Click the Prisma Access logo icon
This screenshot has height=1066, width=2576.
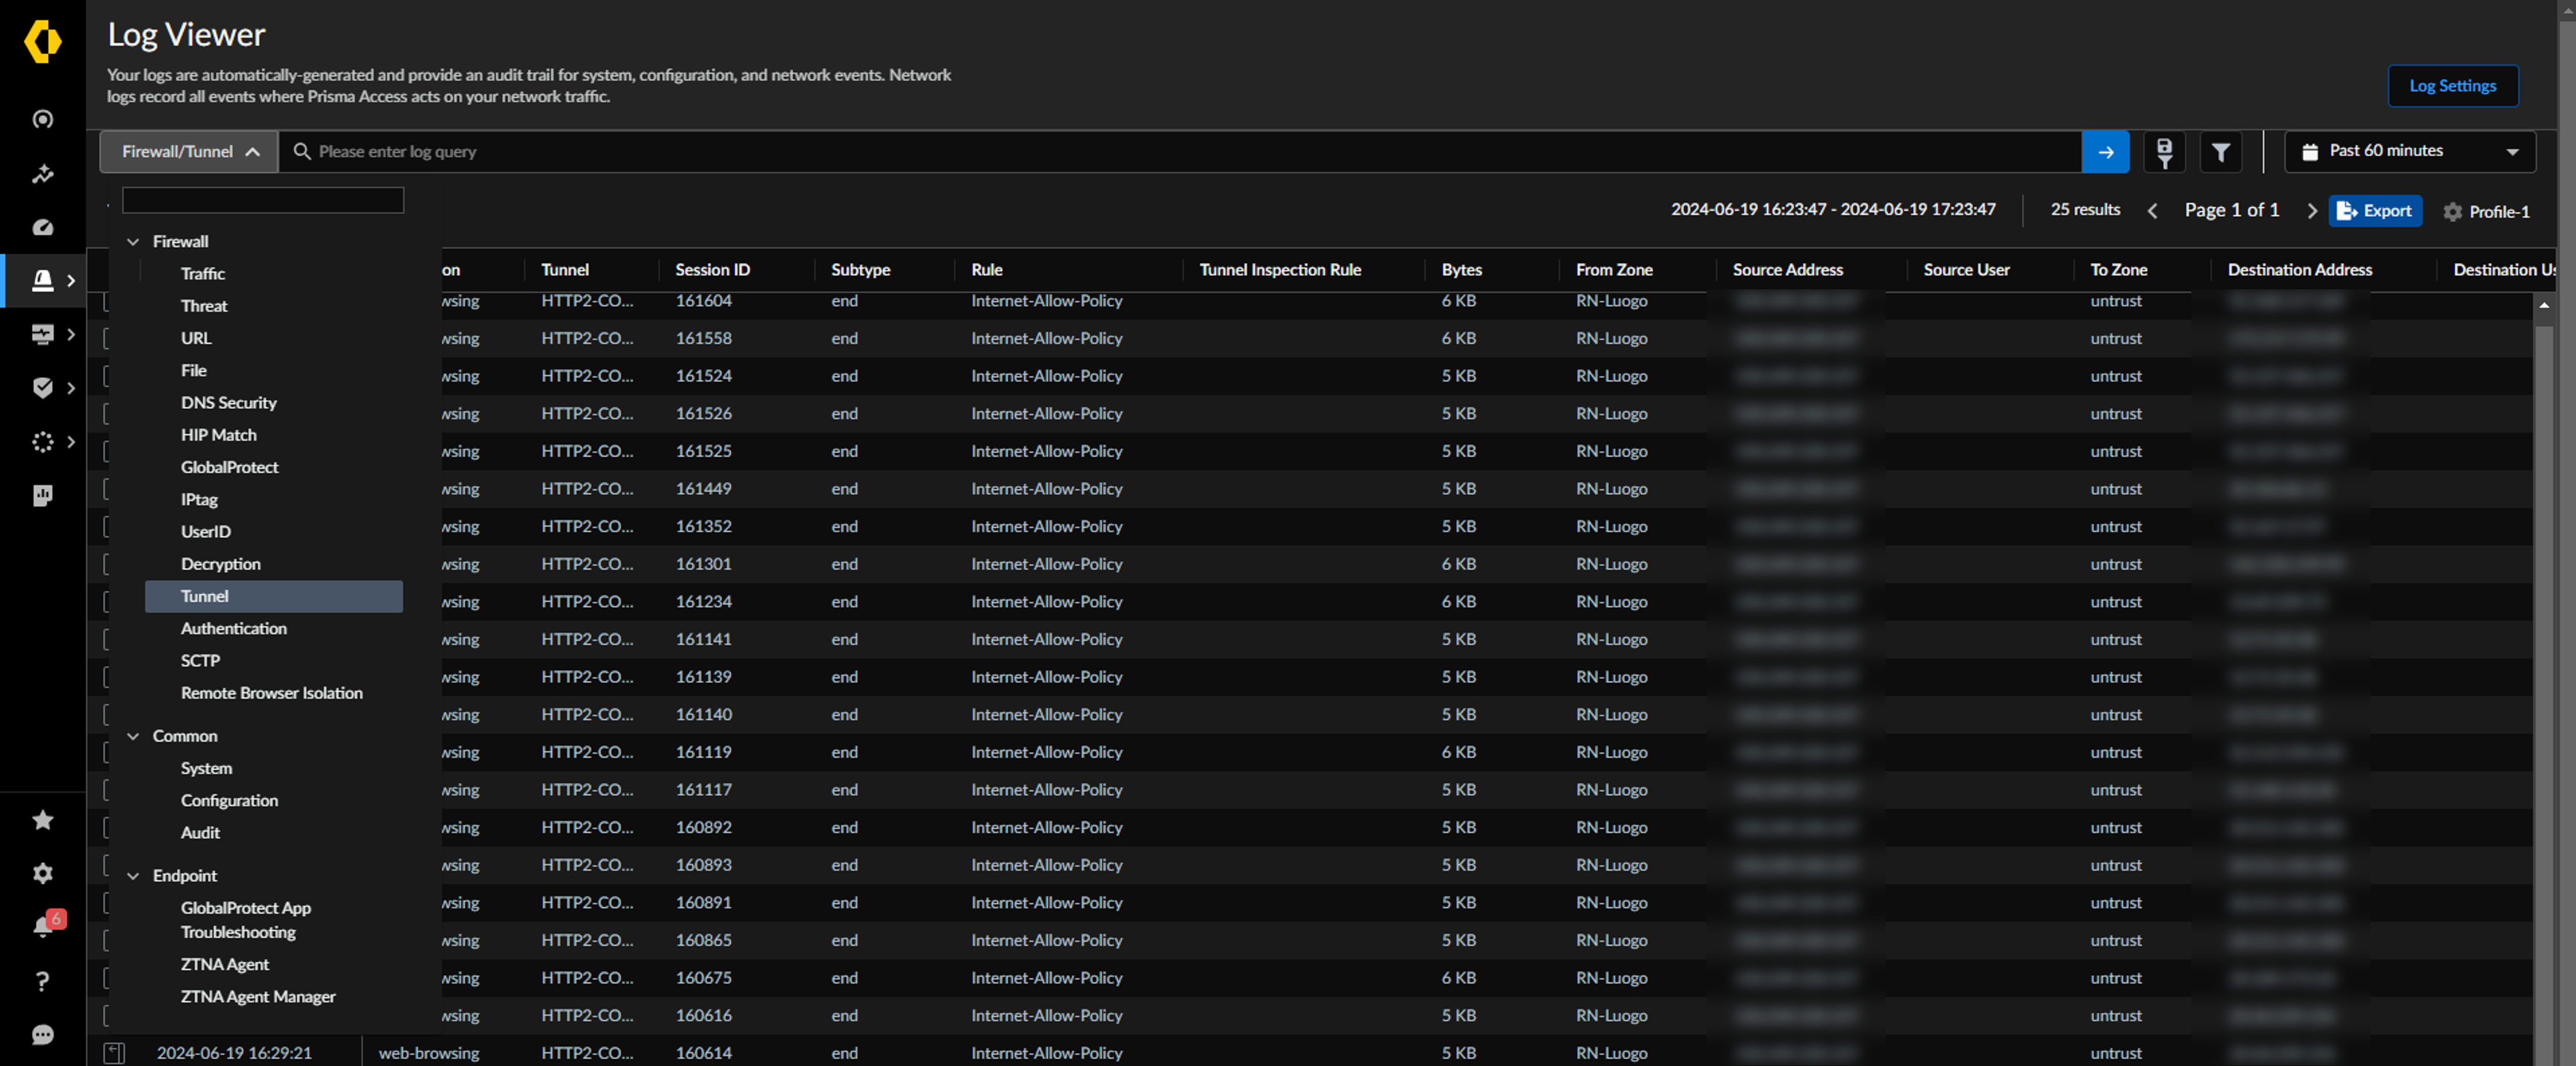[x=42, y=41]
